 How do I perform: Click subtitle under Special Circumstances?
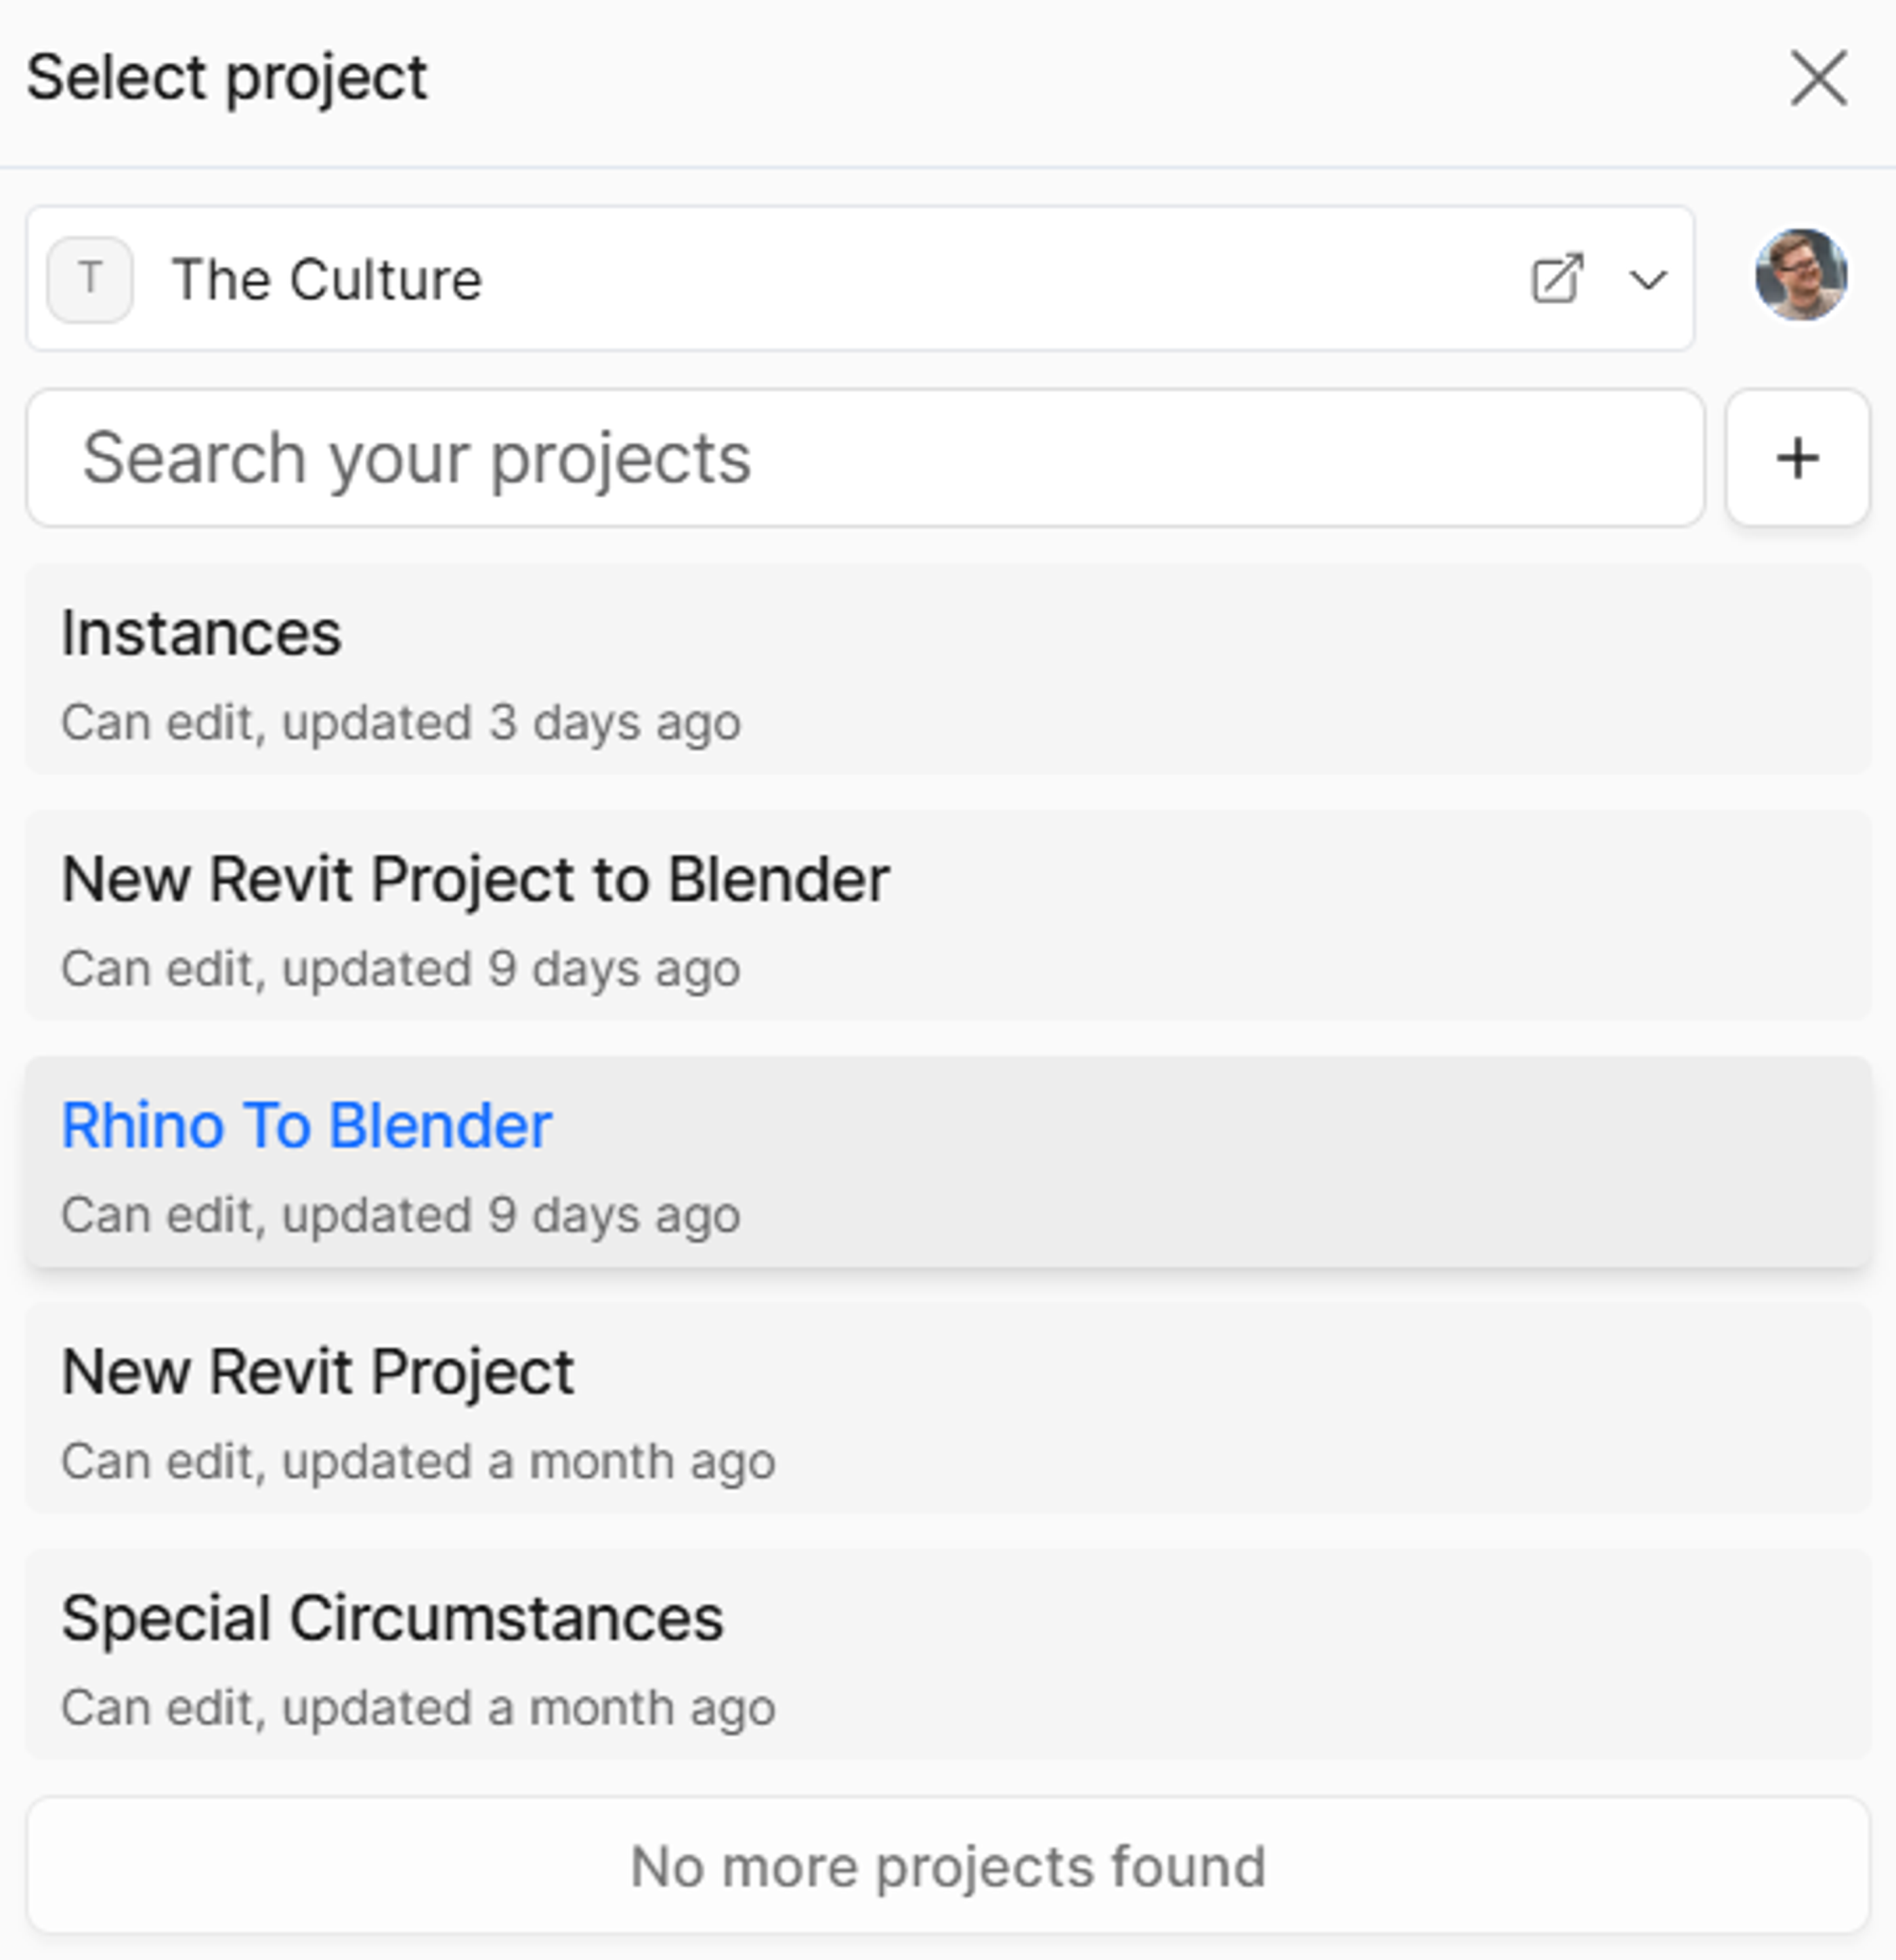pos(418,1707)
